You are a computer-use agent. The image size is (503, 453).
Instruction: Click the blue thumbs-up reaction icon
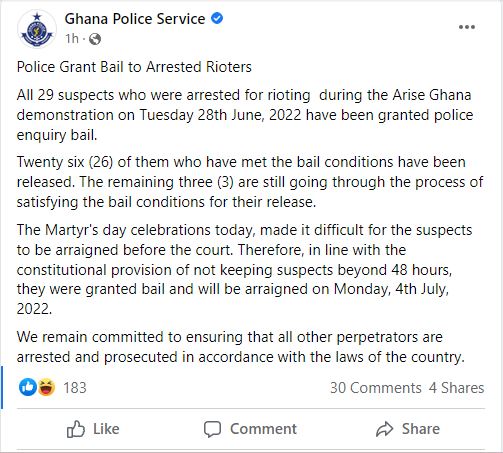tap(28, 387)
